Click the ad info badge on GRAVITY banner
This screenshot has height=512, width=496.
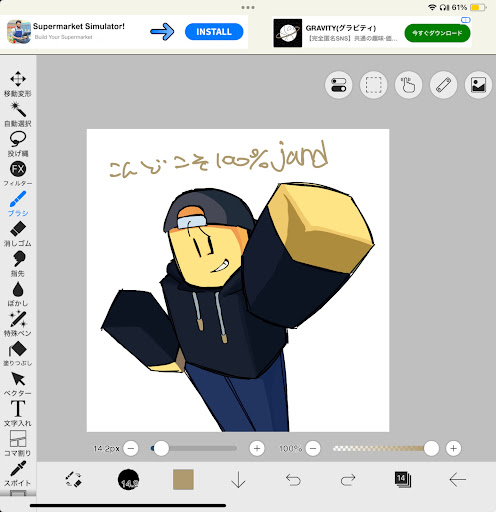465,20
